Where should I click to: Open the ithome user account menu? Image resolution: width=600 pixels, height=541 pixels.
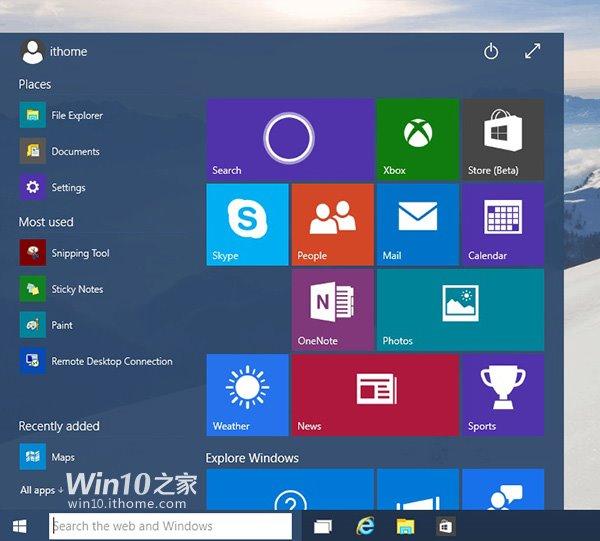[53, 51]
